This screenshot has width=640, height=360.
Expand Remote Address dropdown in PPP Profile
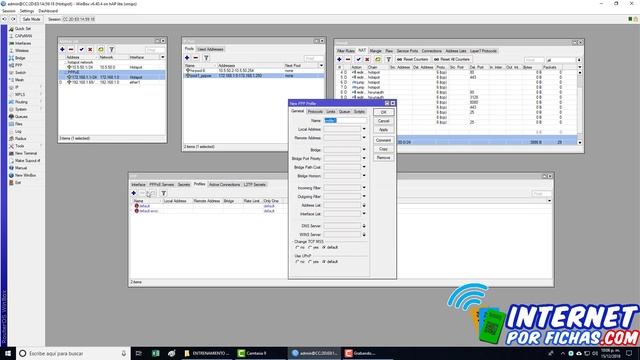click(364, 138)
